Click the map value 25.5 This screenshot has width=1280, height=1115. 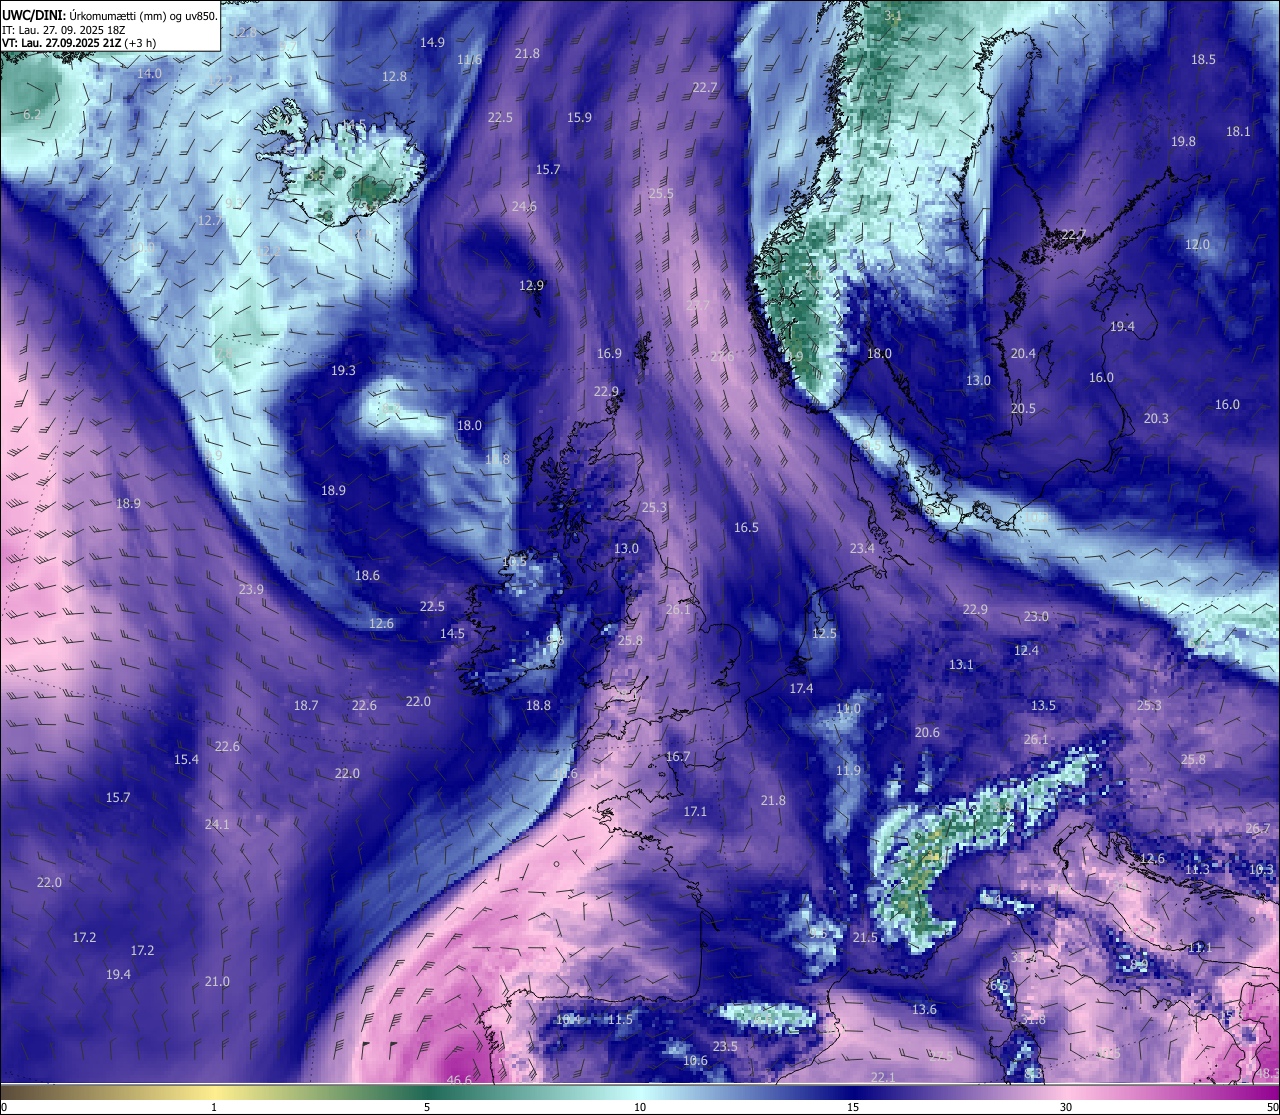[661, 193]
